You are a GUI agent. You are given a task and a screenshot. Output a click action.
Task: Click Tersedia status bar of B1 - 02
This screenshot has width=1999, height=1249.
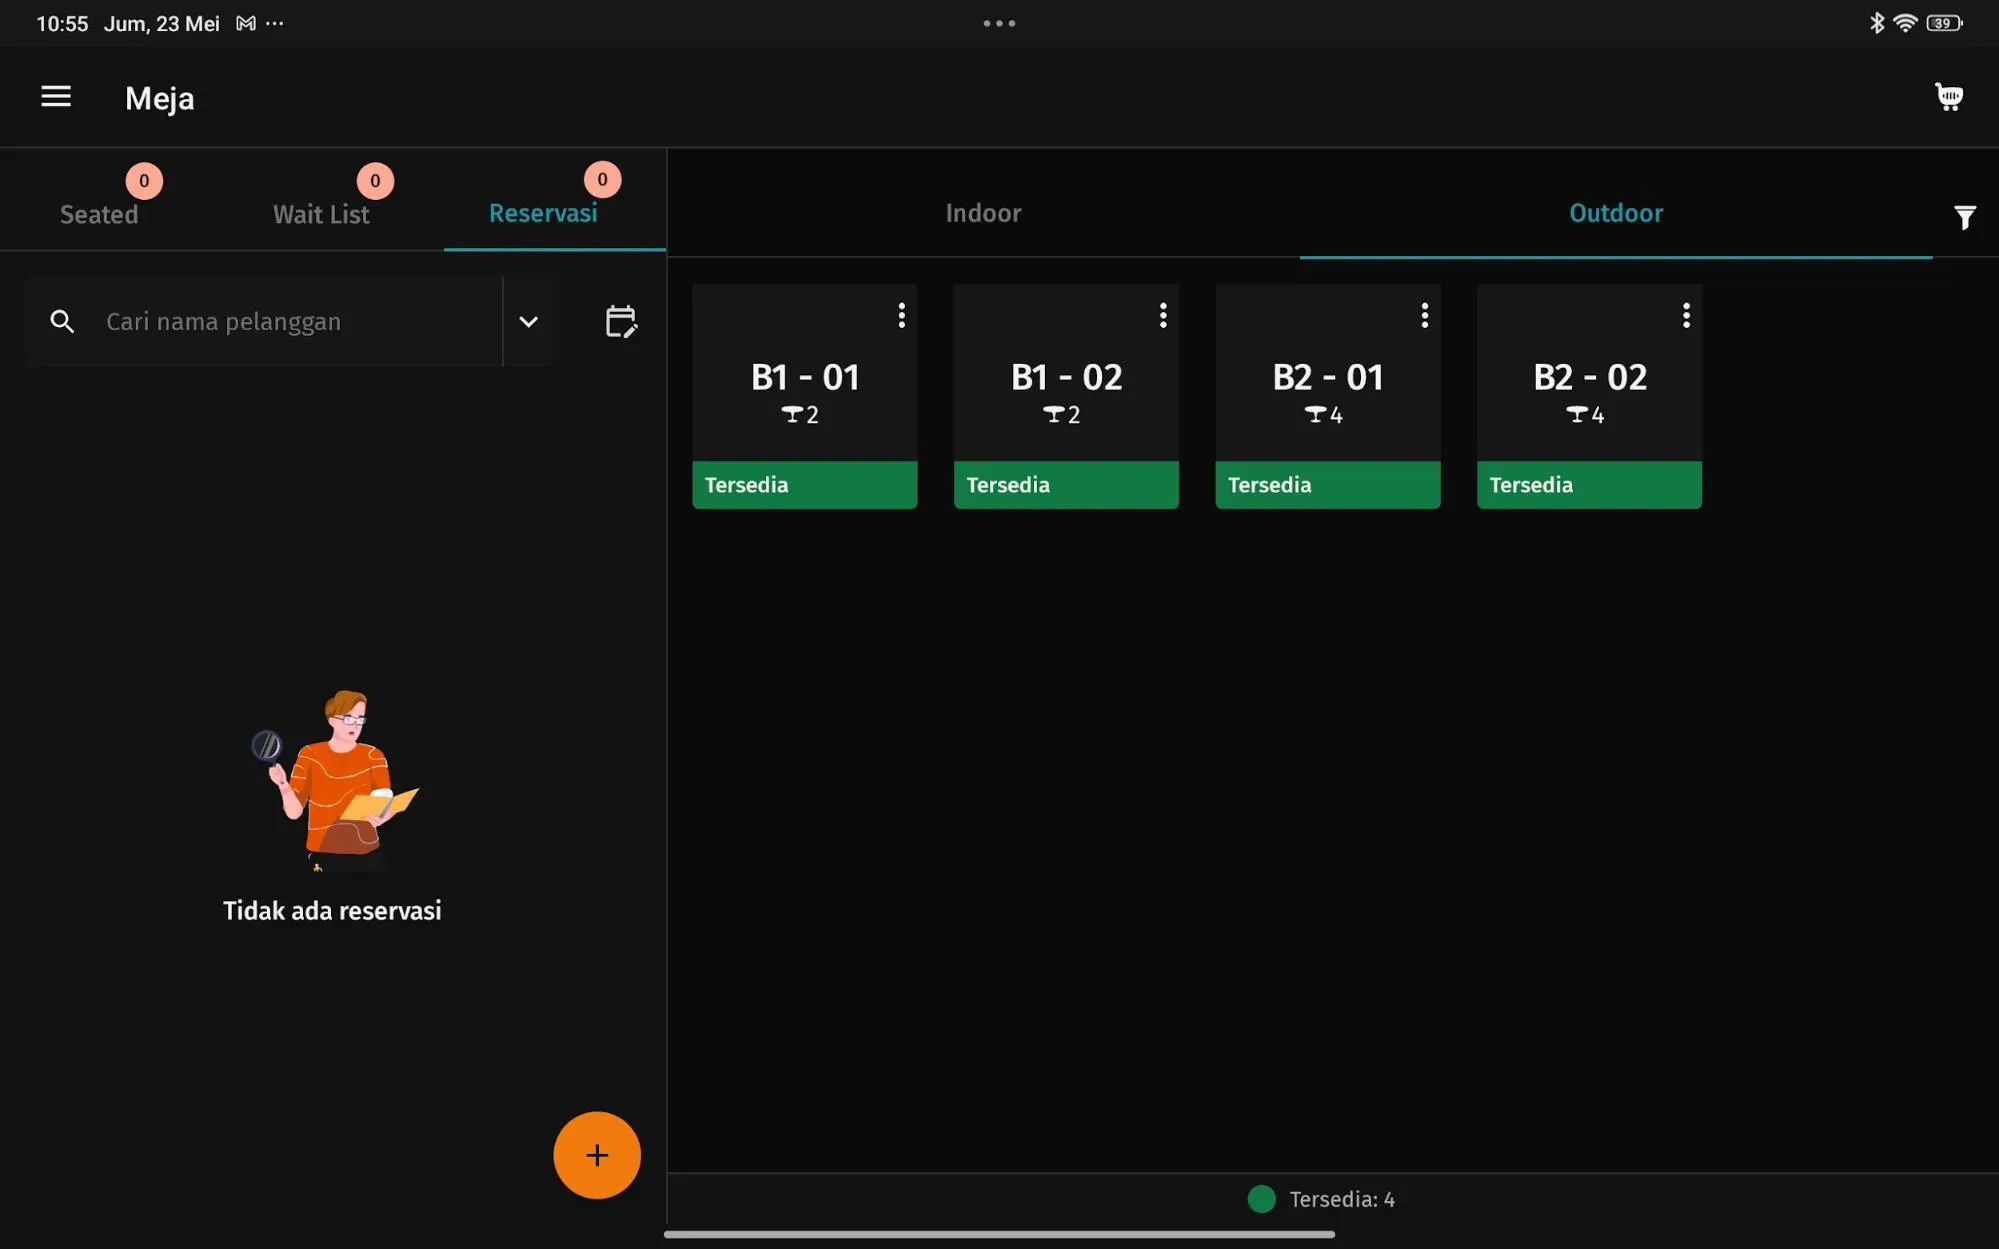pyautogui.click(x=1066, y=485)
